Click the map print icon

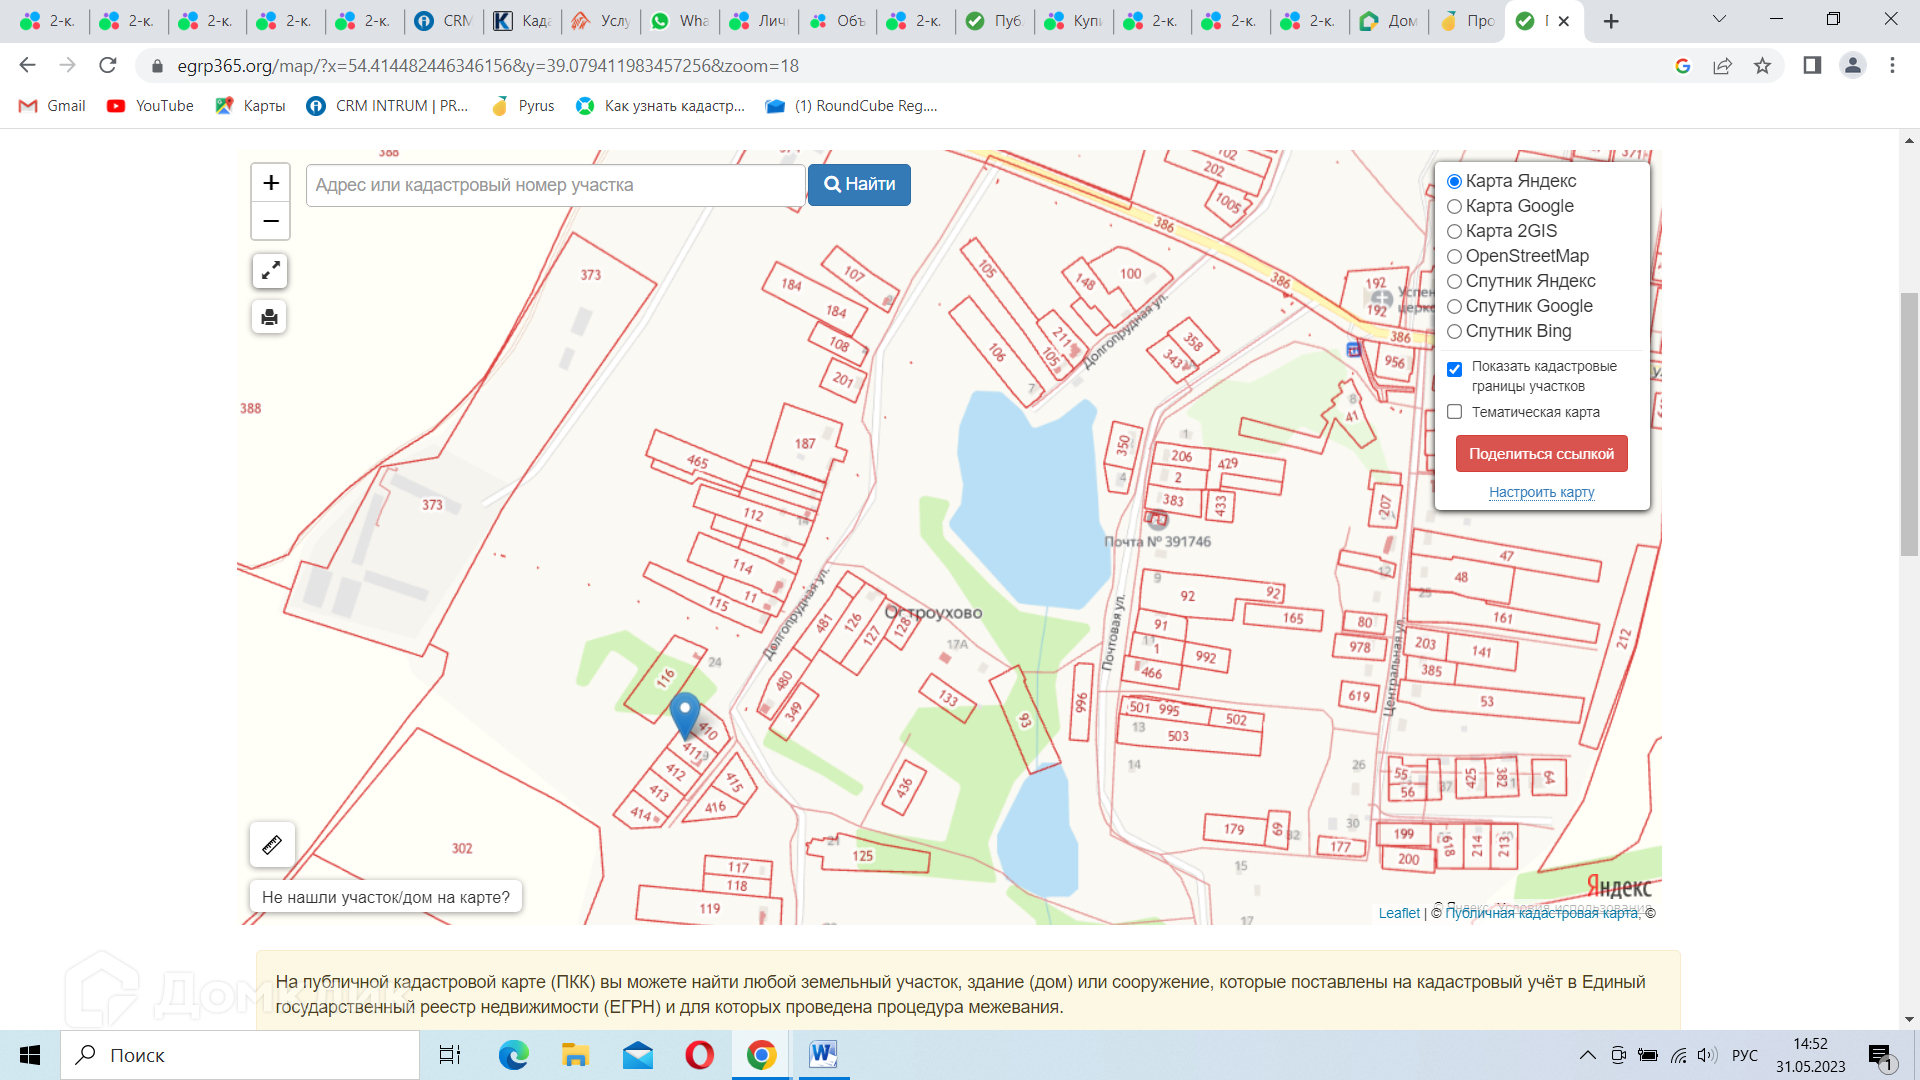click(x=270, y=317)
